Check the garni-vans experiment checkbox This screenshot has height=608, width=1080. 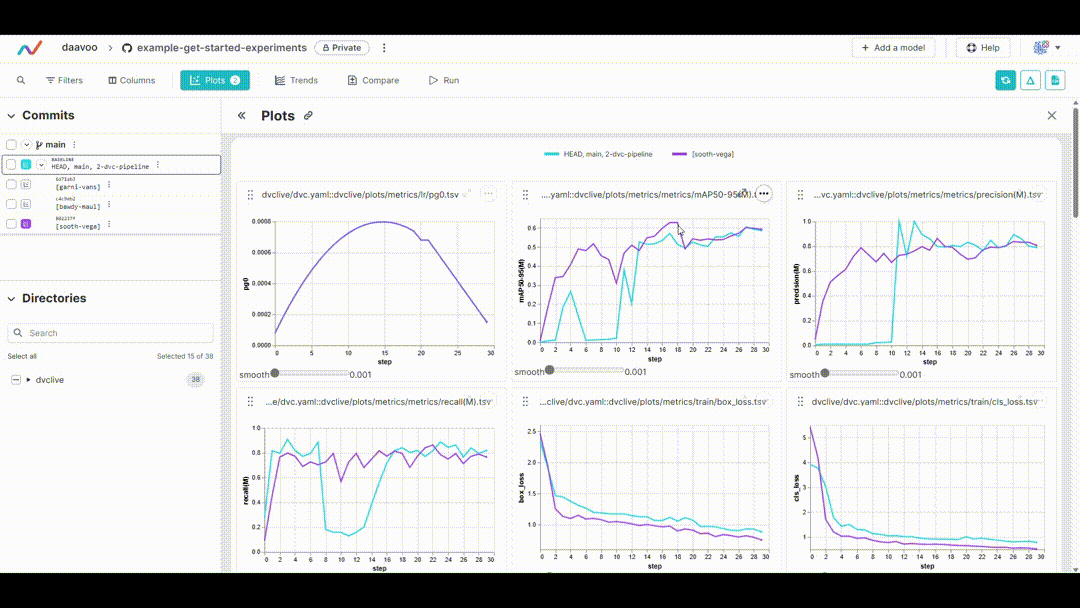(11, 184)
